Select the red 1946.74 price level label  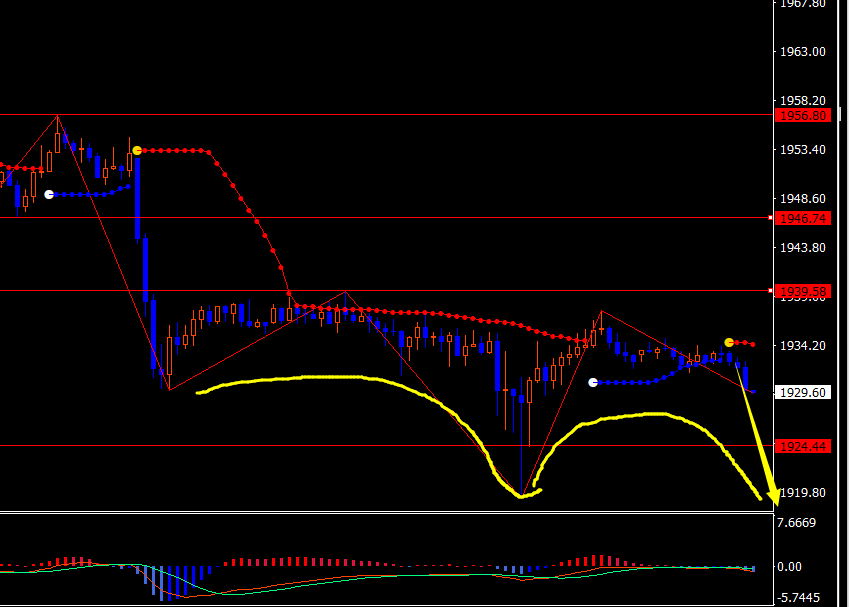point(802,218)
